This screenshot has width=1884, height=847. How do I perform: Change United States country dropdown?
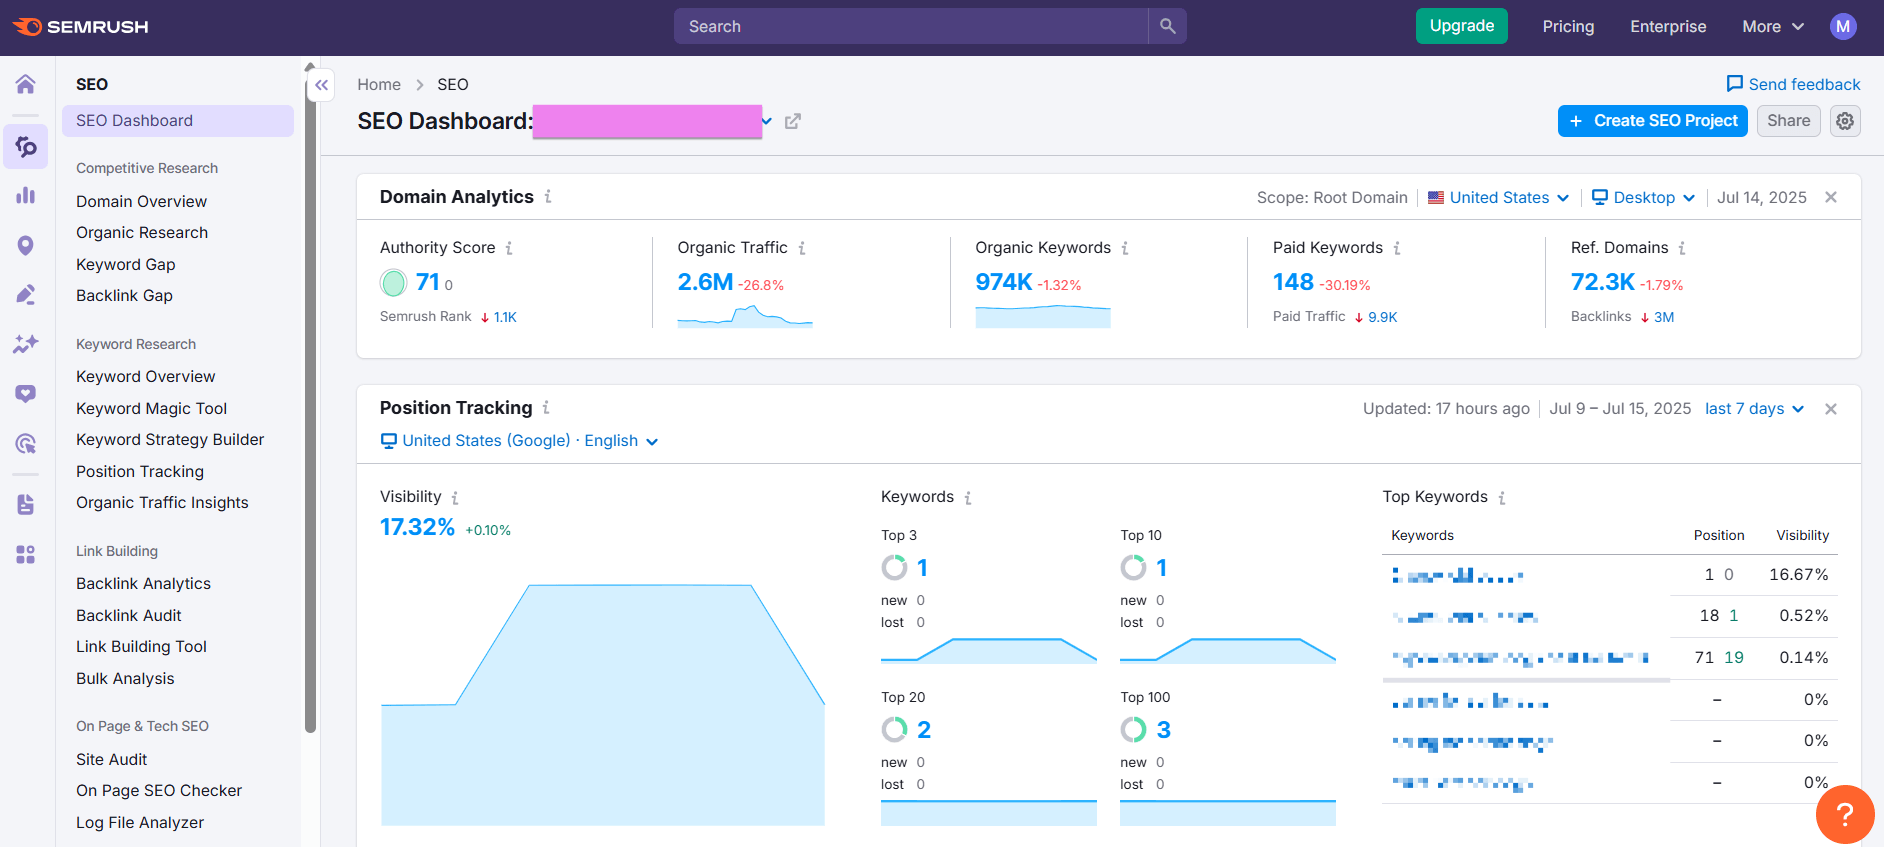(1498, 198)
